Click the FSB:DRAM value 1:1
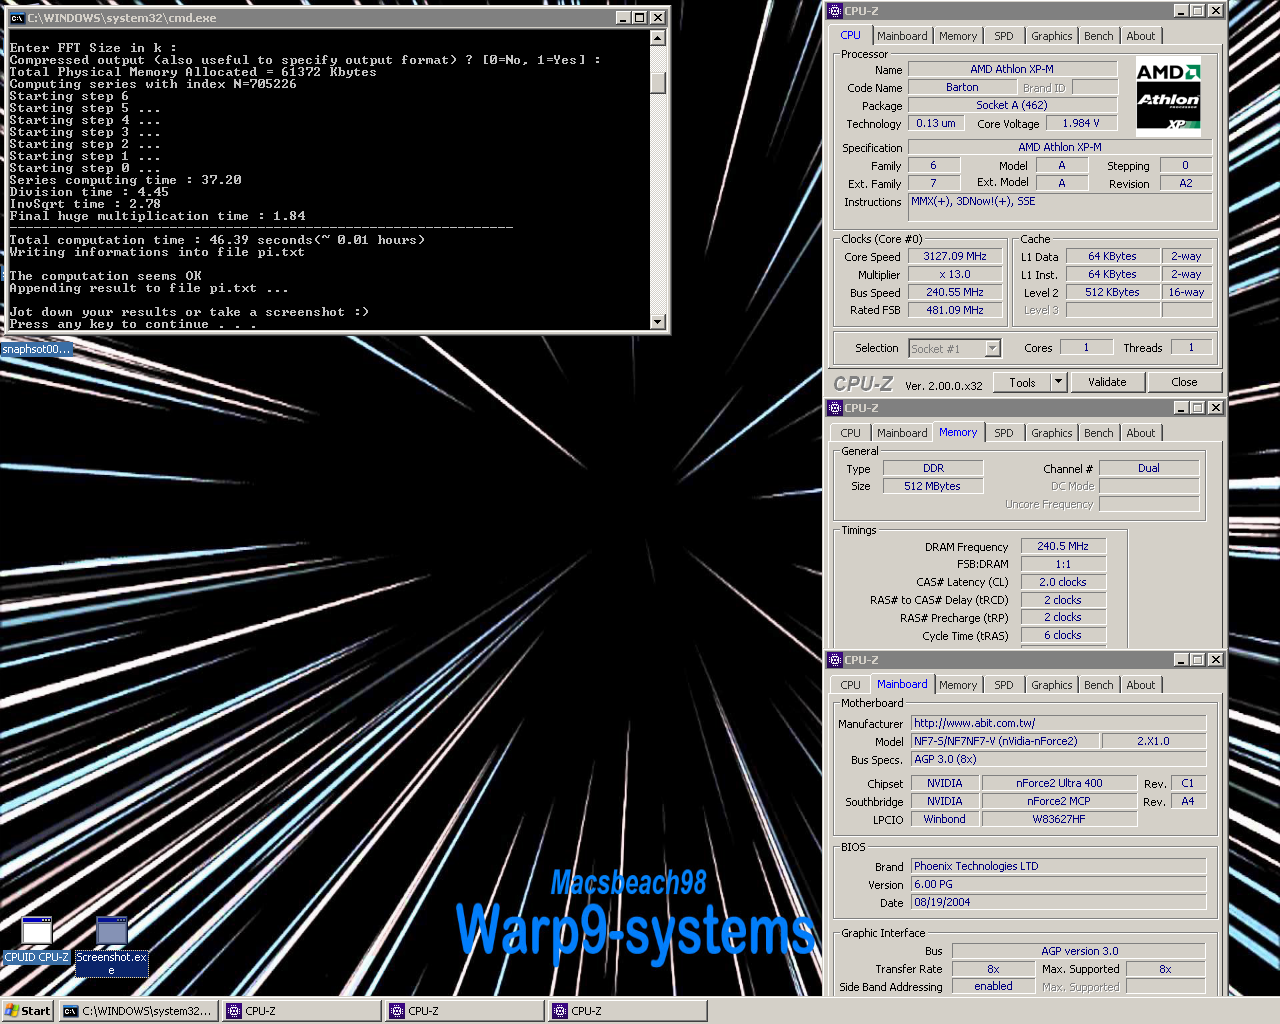Screen dimensions: 1280x1024 1063,564
